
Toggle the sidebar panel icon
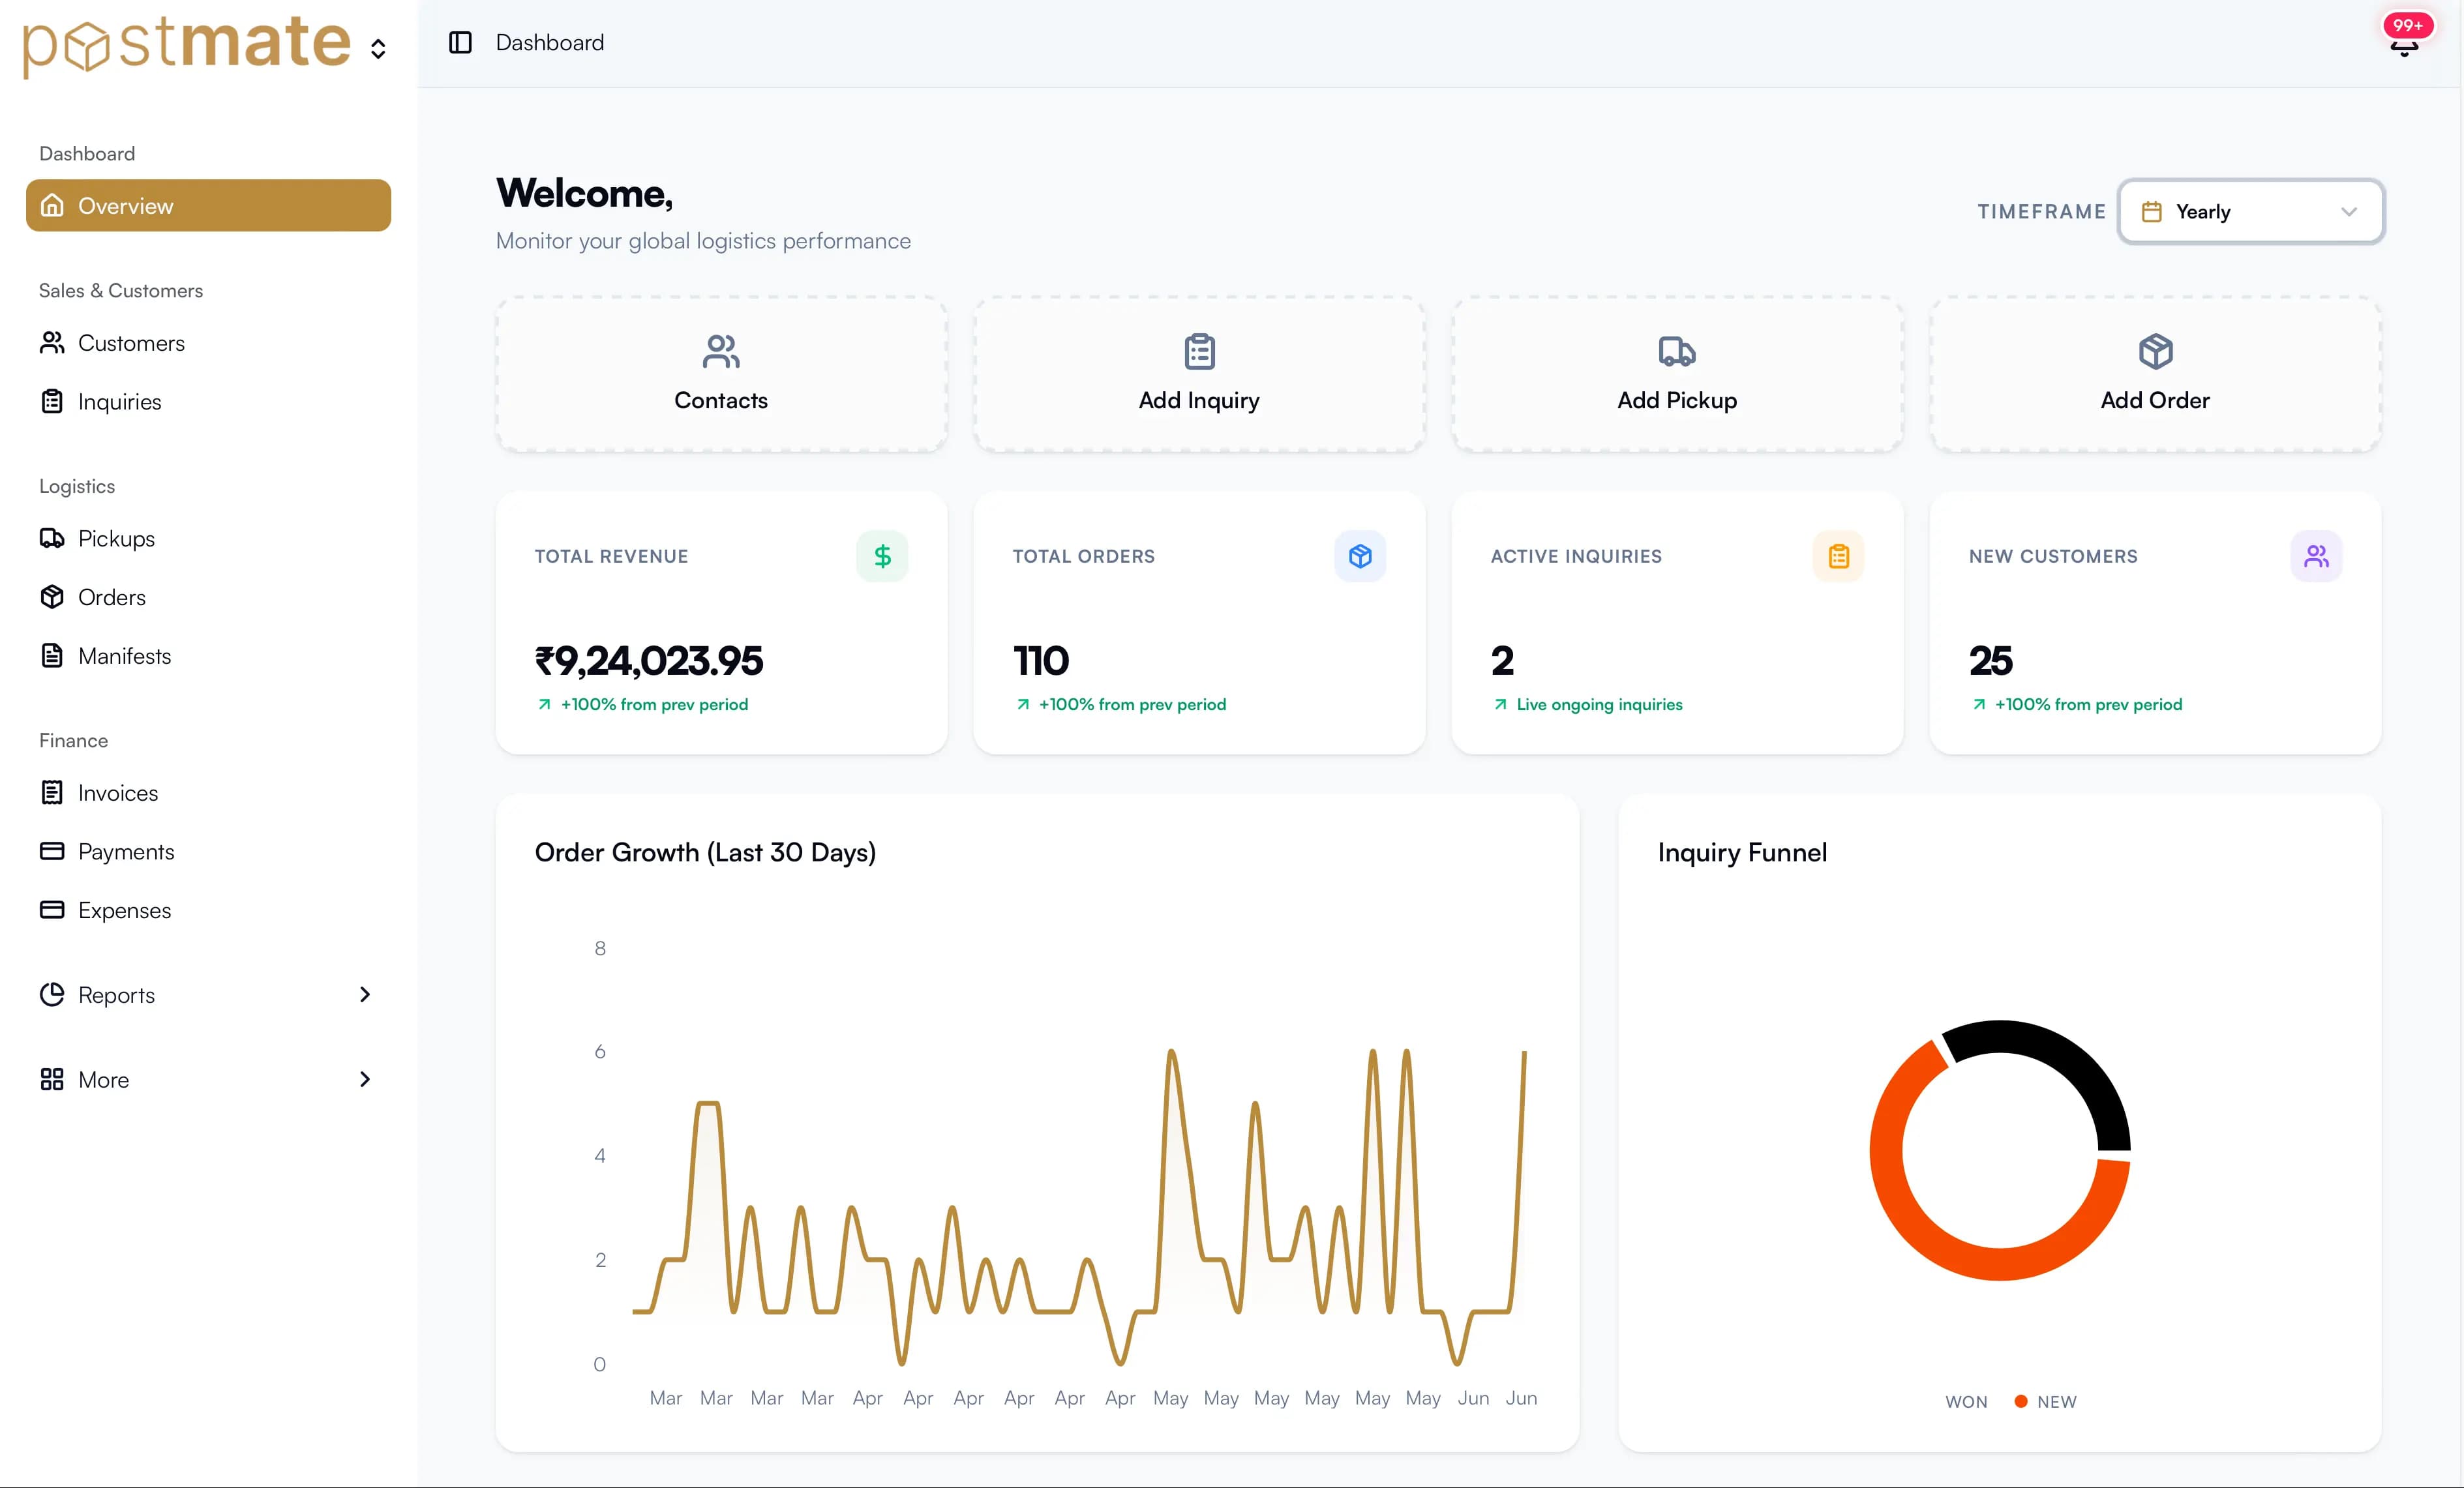click(x=460, y=42)
